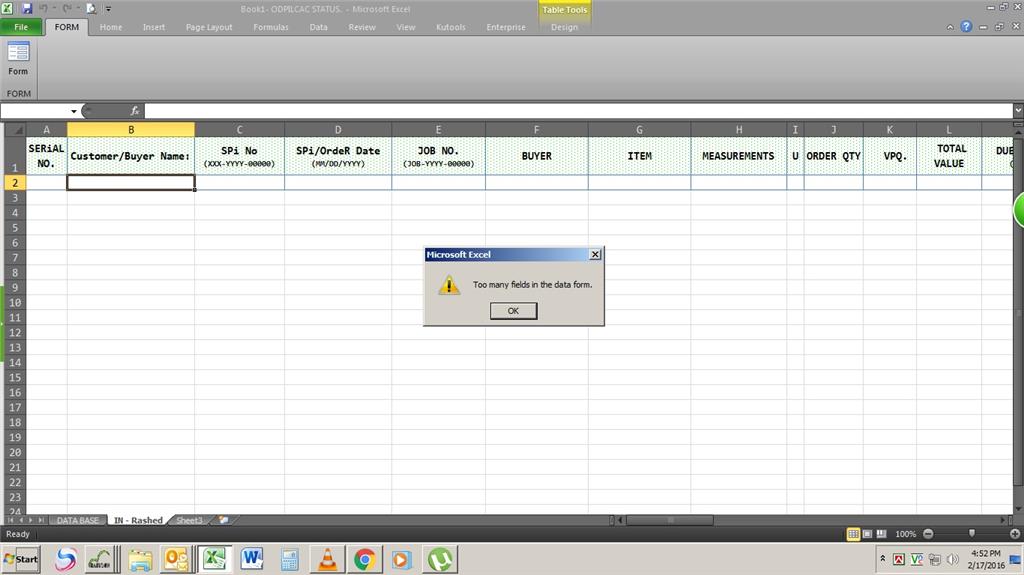The image size is (1024, 575).
Task: Click the 'Customer/Buyer Name:' header cell
Action: click(131, 156)
